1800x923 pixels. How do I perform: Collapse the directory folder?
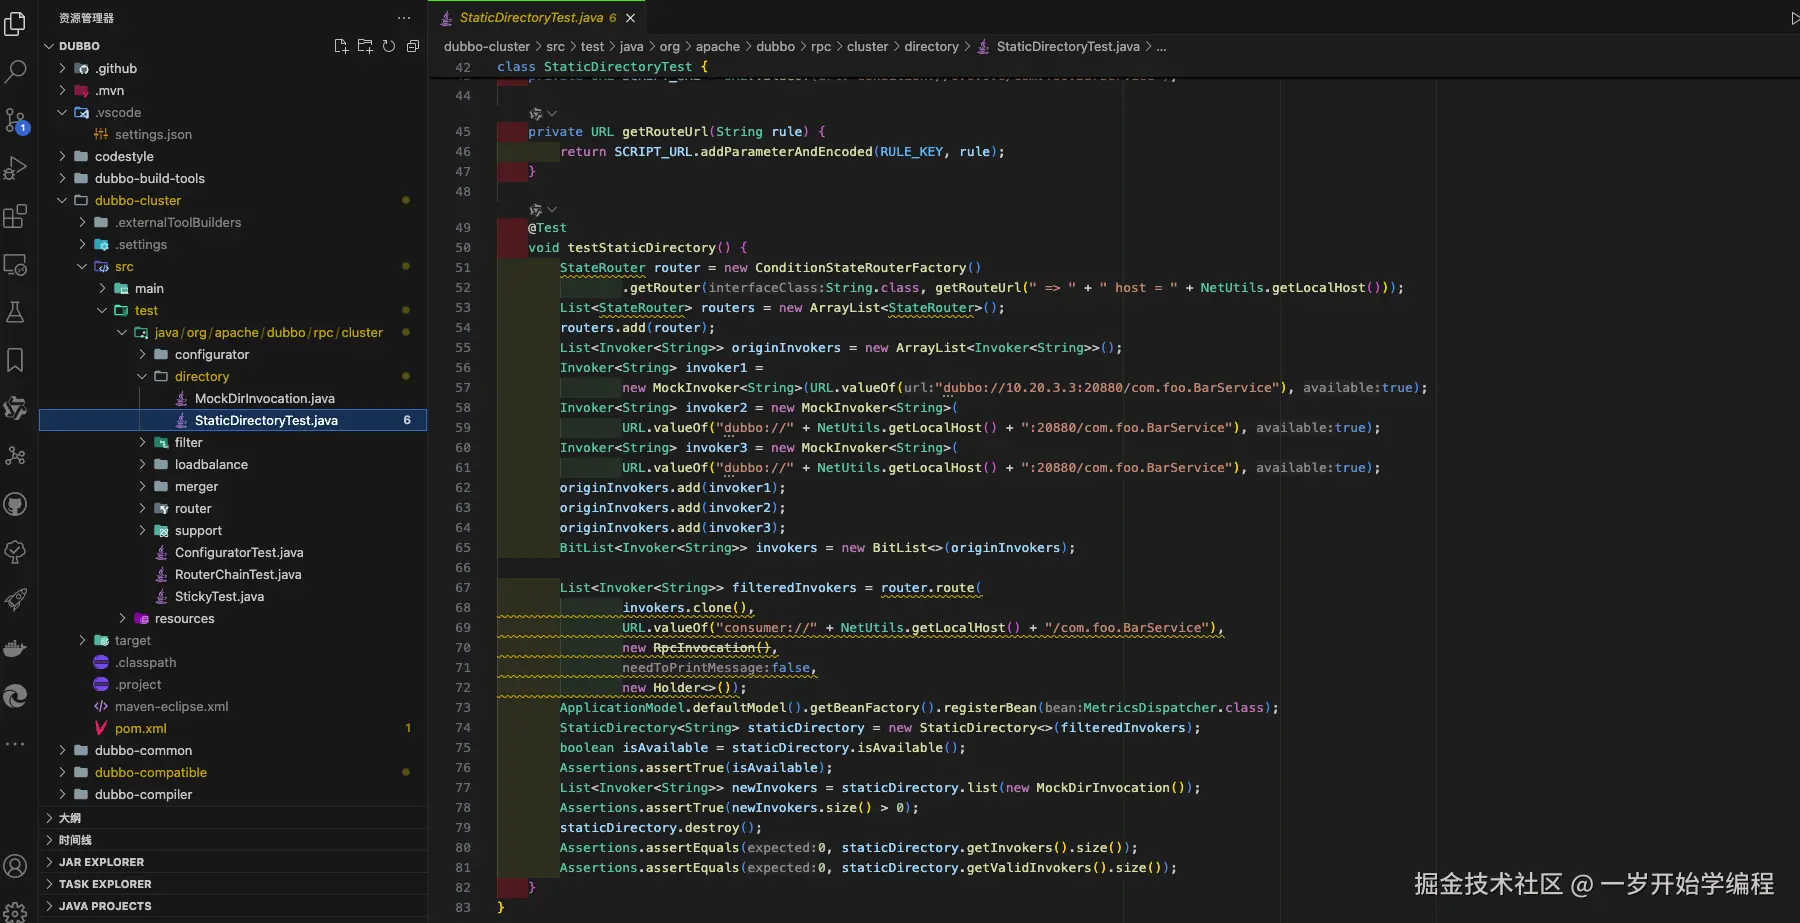[142, 376]
